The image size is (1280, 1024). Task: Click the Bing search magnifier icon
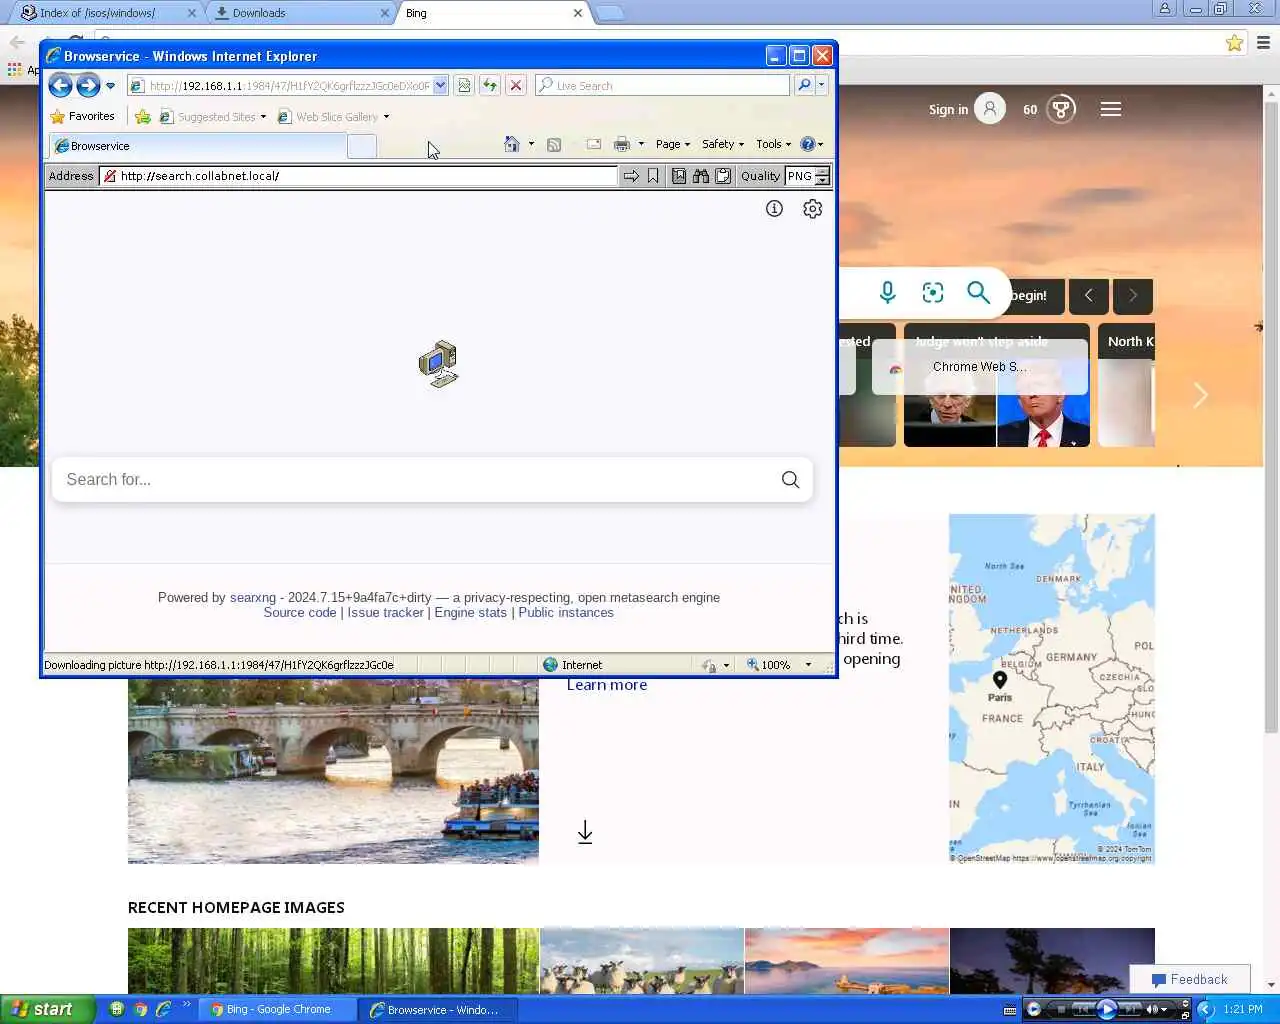pos(978,293)
